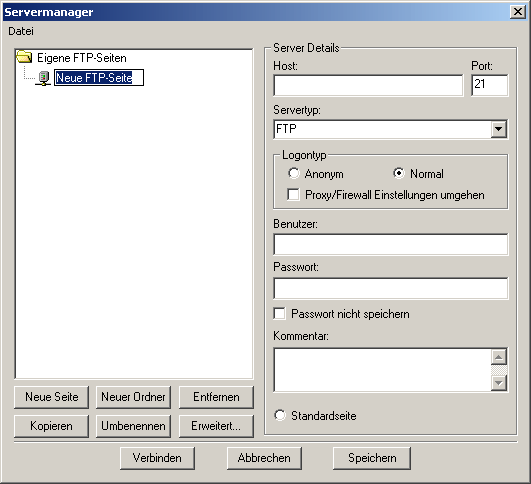Click Entfernen to remove the site
The width and height of the screenshot is (531, 484).
coord(216,397)
